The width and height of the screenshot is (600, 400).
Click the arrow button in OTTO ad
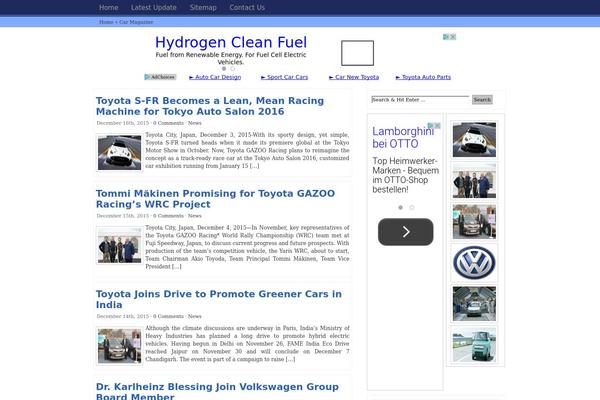[x=406, y=232]
